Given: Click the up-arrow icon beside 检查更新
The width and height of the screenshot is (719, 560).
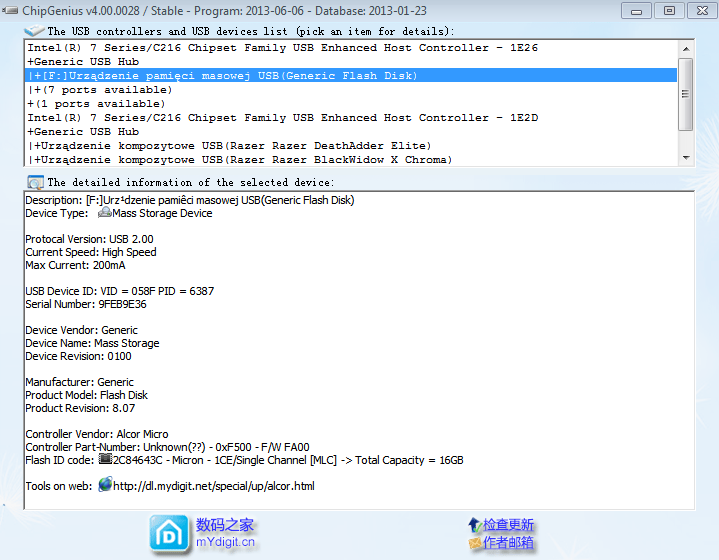Looking at the screenshot, I should pos(475,524).
